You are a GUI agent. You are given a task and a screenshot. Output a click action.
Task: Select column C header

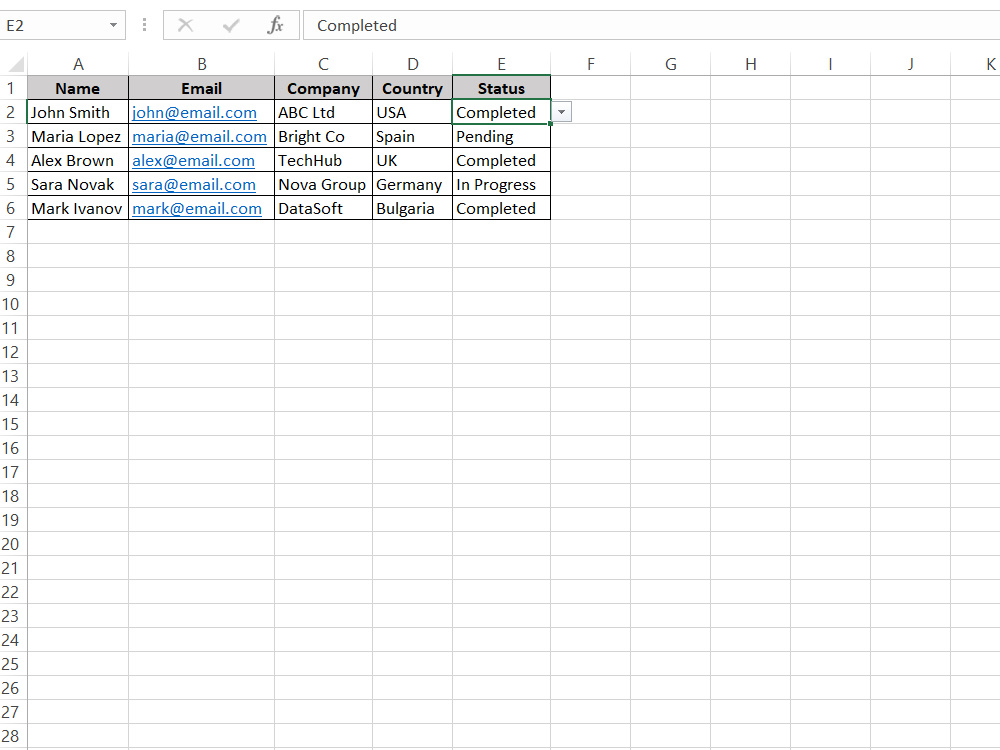click(323, 64)
